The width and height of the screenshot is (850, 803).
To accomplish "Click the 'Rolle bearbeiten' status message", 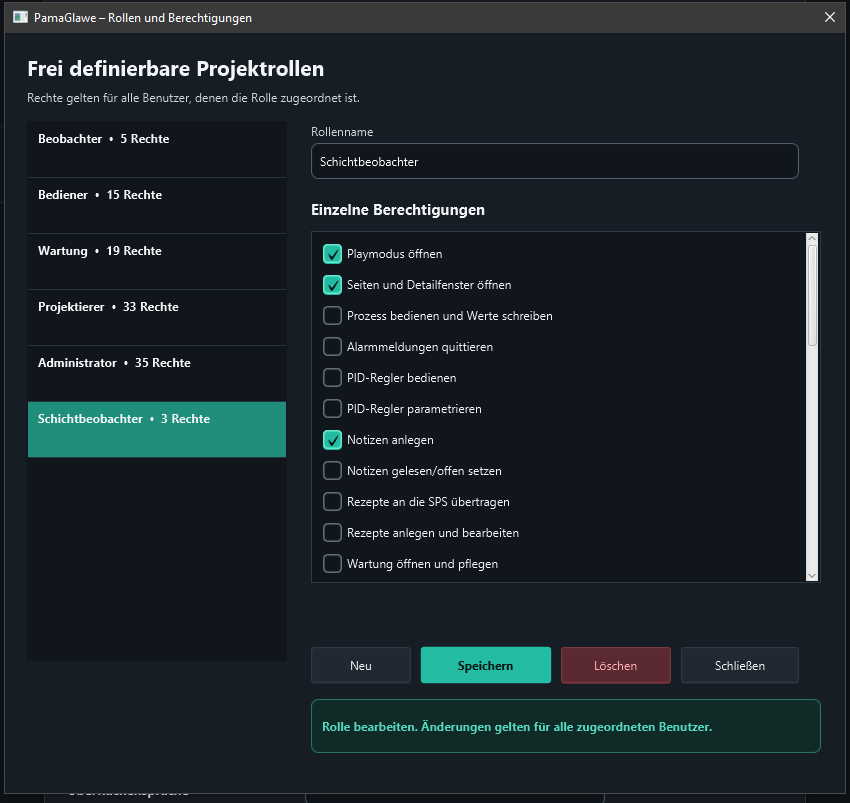I will pos(565,726).
